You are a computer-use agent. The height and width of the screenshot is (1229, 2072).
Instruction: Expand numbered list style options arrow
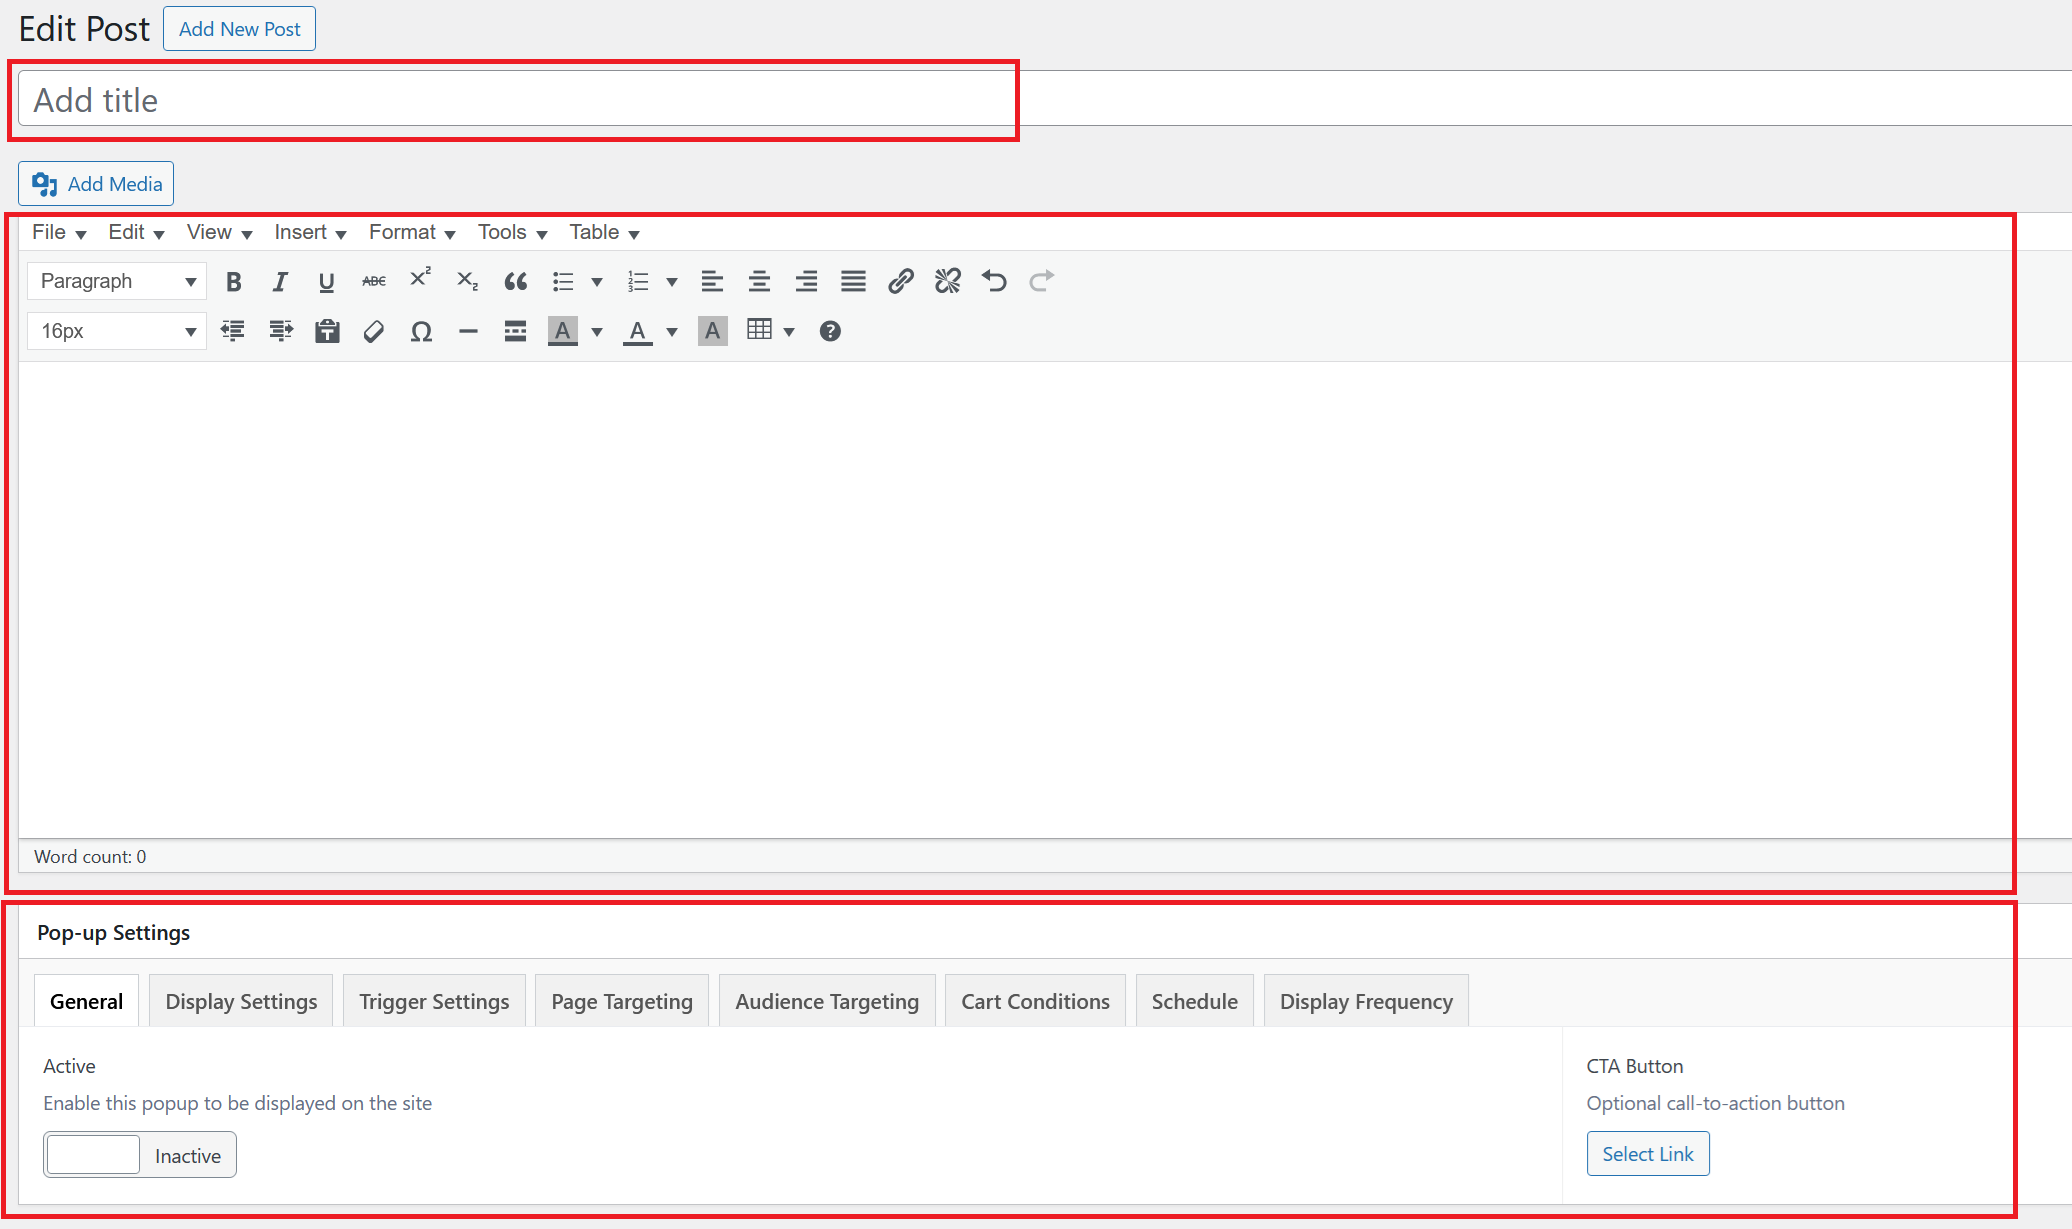672,282
